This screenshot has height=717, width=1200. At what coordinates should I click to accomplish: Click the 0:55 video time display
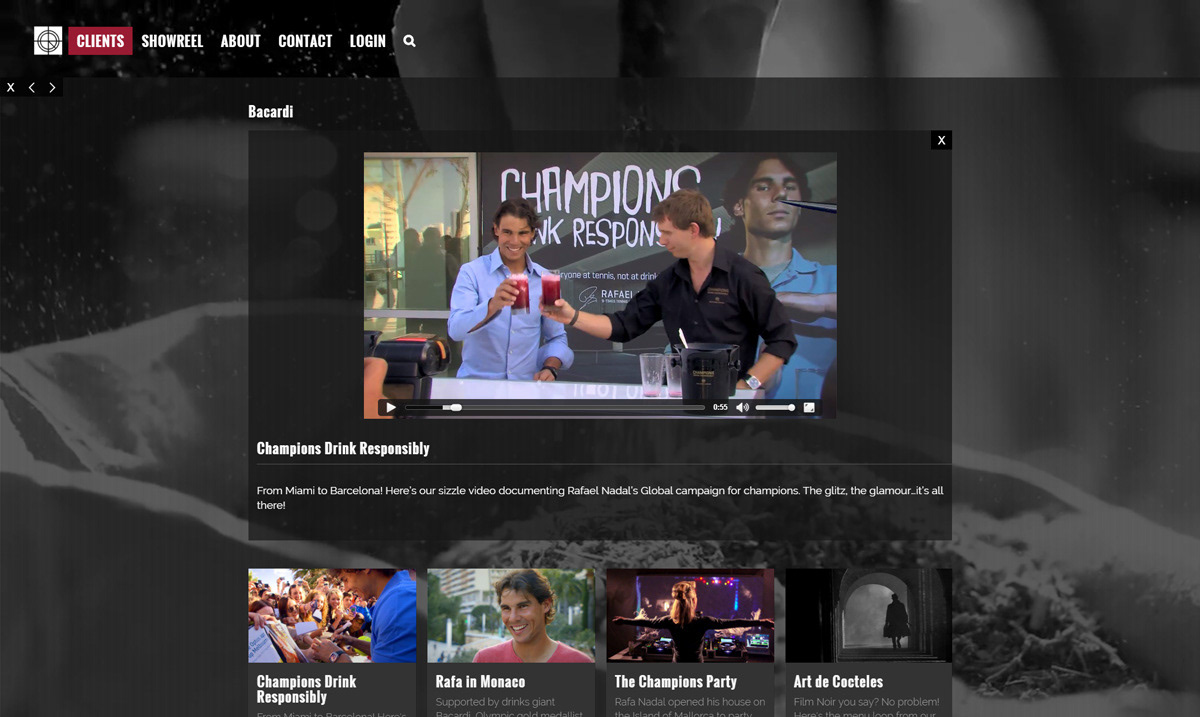coord(720,407)
